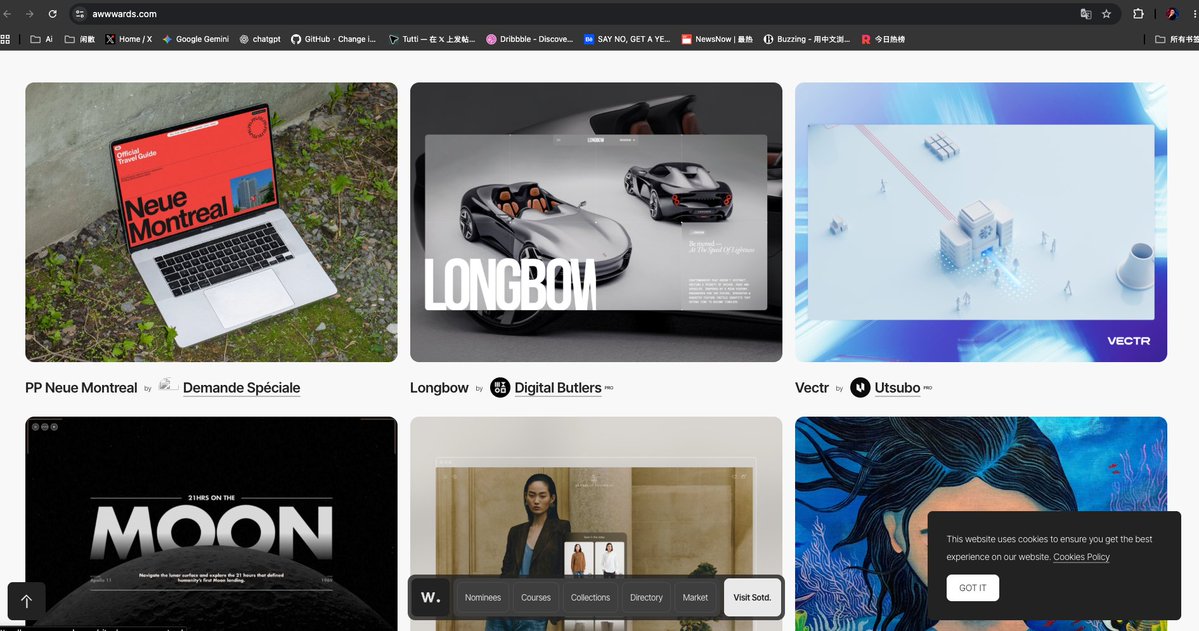
Task: Click the scroll-to-top arrow button
Action: (27, 601)
